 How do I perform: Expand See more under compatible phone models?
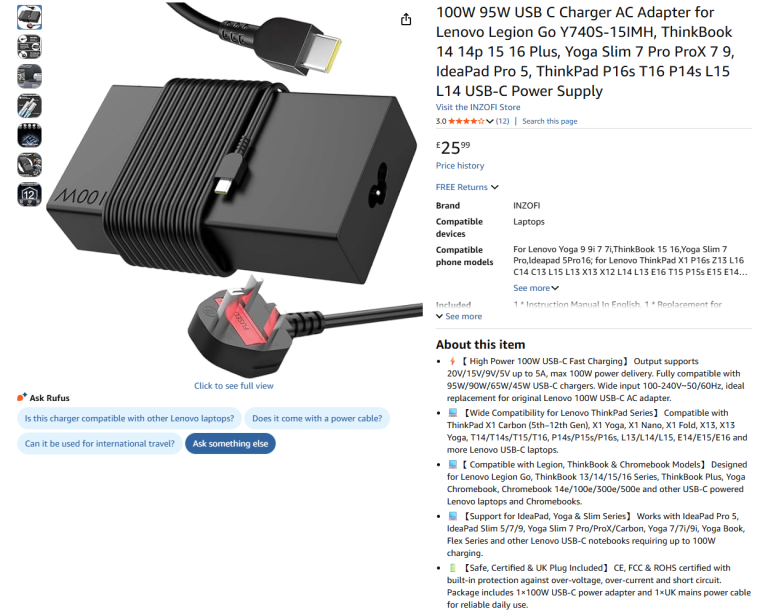(x=536, y=288)
